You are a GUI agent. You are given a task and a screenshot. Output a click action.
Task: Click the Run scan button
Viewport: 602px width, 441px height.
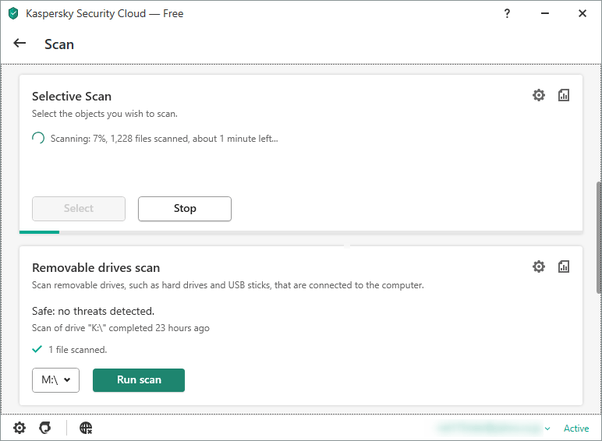139,380
